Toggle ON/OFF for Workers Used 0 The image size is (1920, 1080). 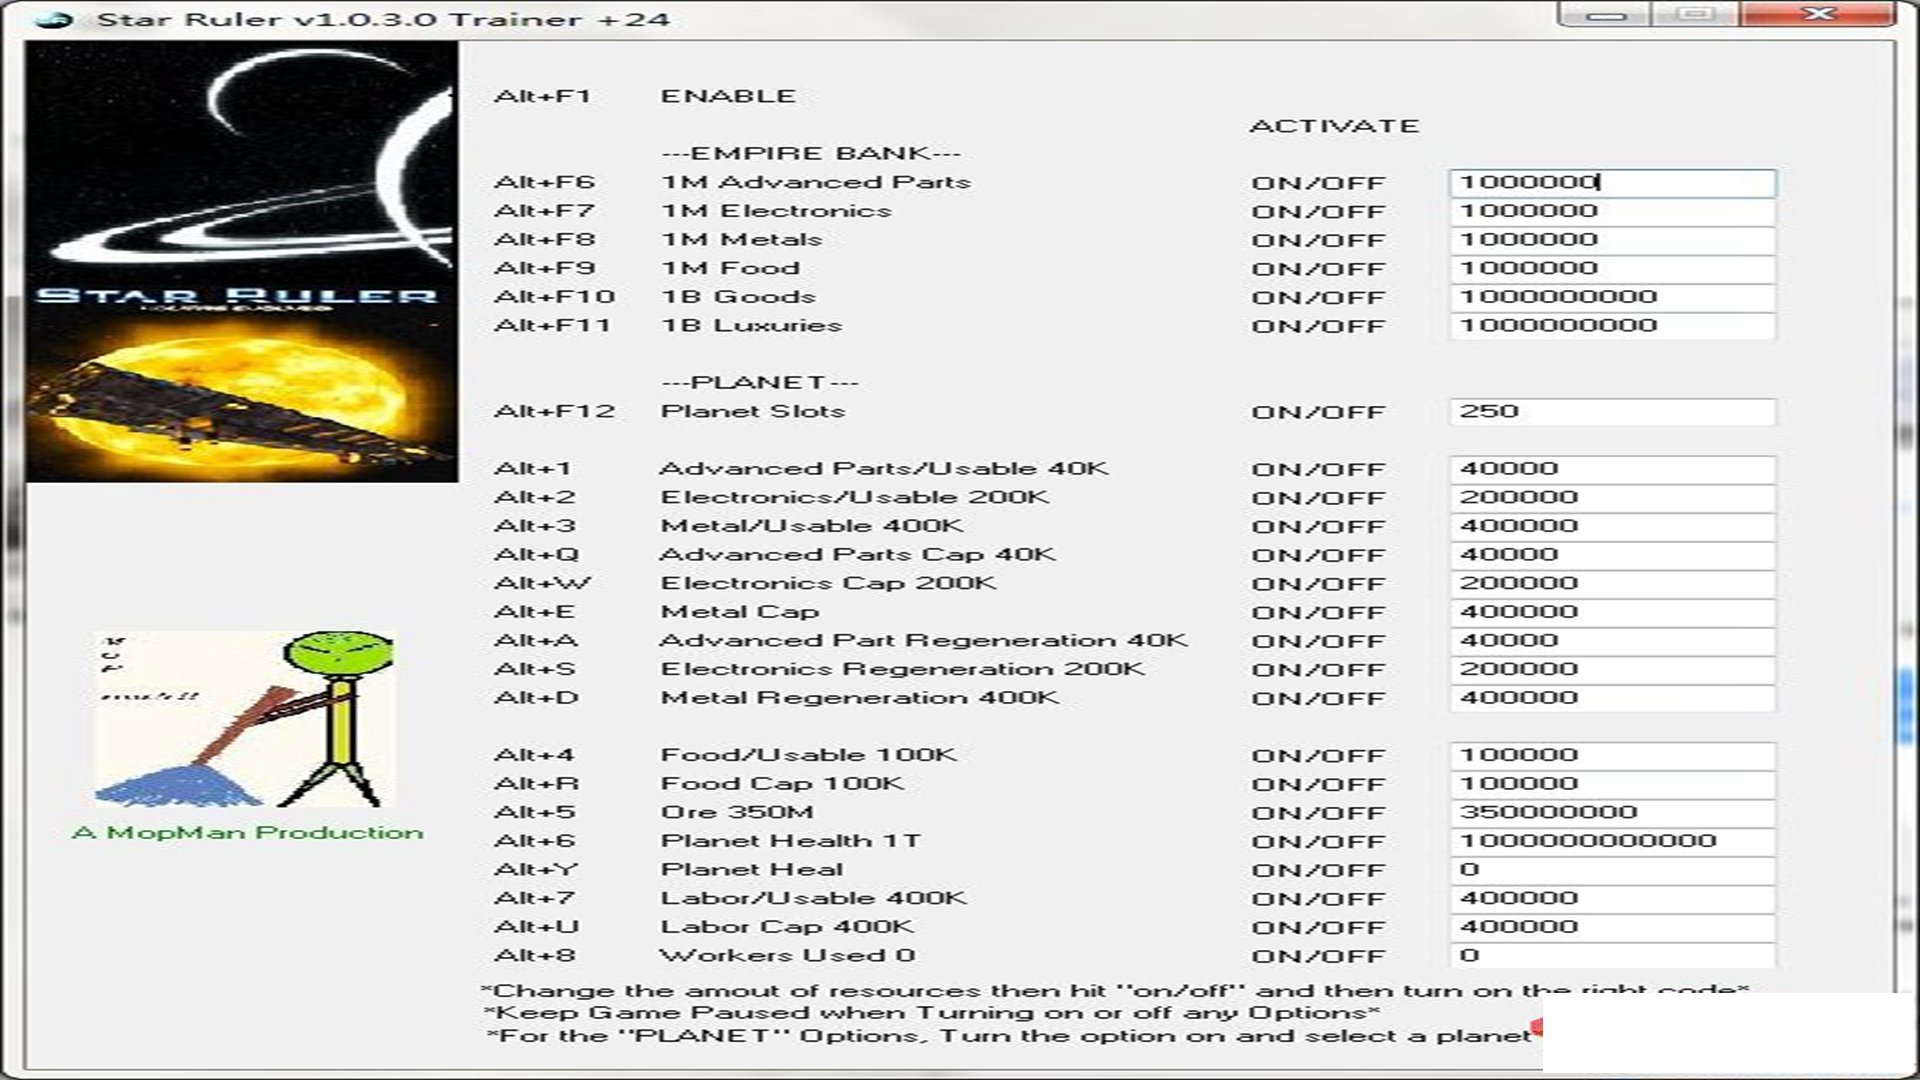click(x=1317, y=957)
